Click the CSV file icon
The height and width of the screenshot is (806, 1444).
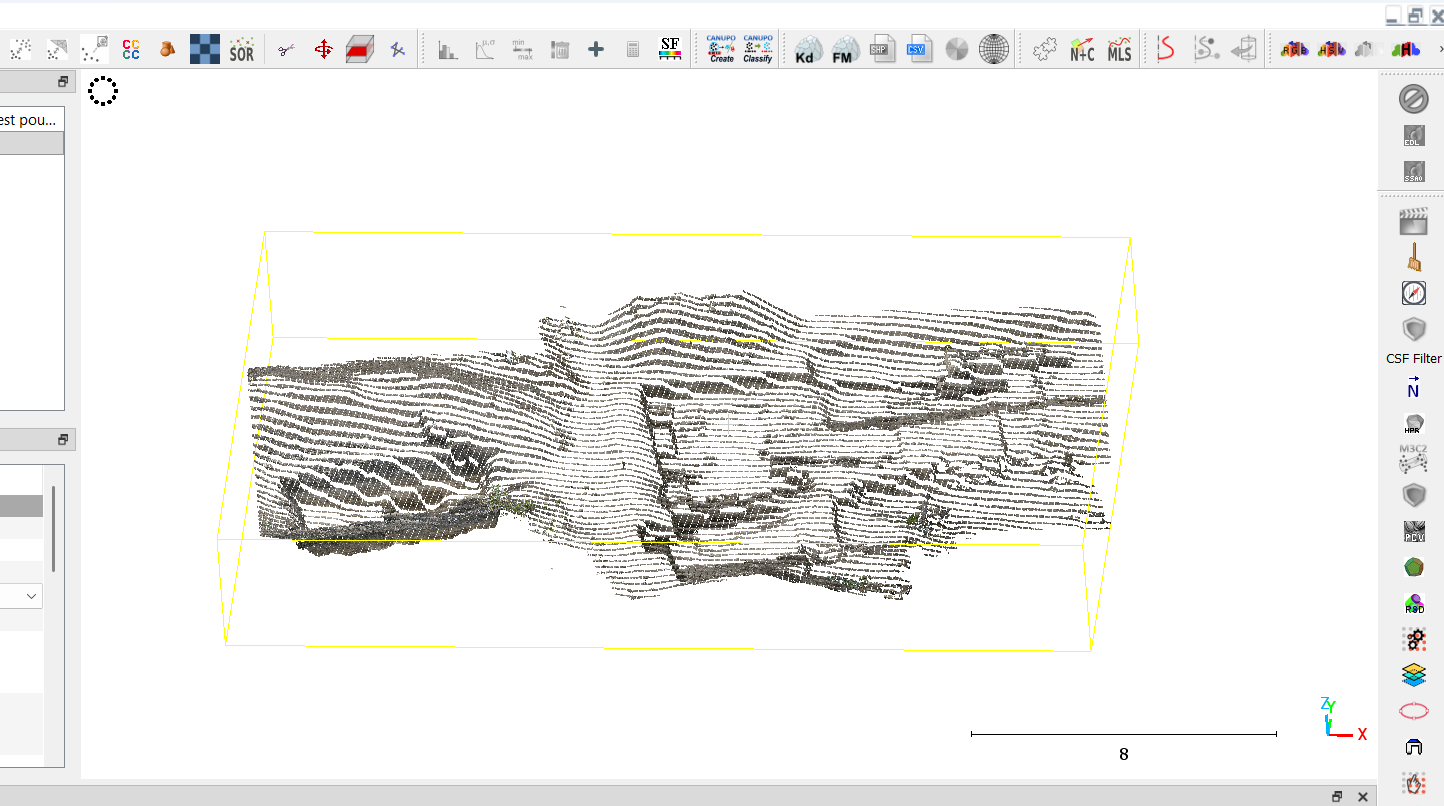coord(917,49)
